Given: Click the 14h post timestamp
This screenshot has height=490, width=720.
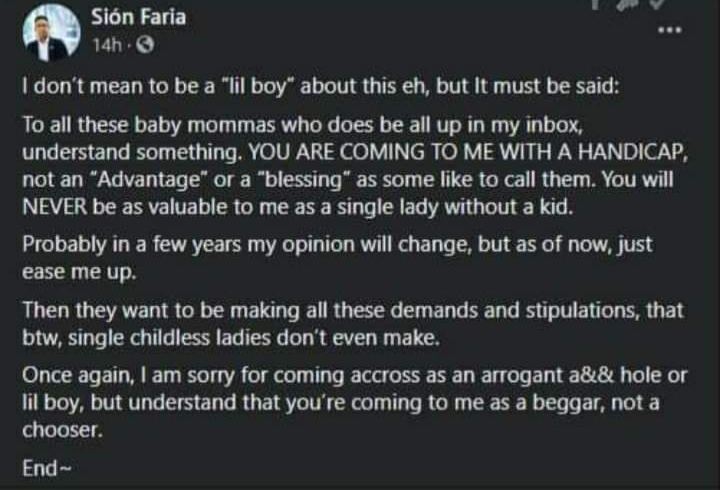Looking at the screenshot, I should tap(105, 46).
